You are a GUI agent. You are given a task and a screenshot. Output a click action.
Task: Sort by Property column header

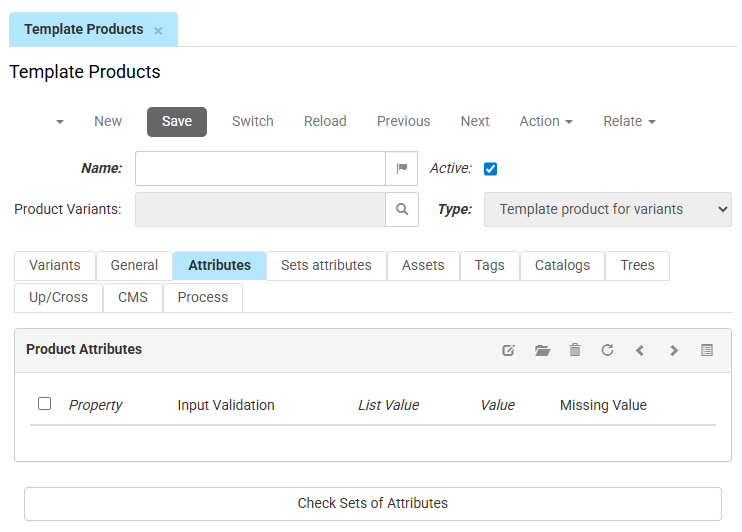96,405
